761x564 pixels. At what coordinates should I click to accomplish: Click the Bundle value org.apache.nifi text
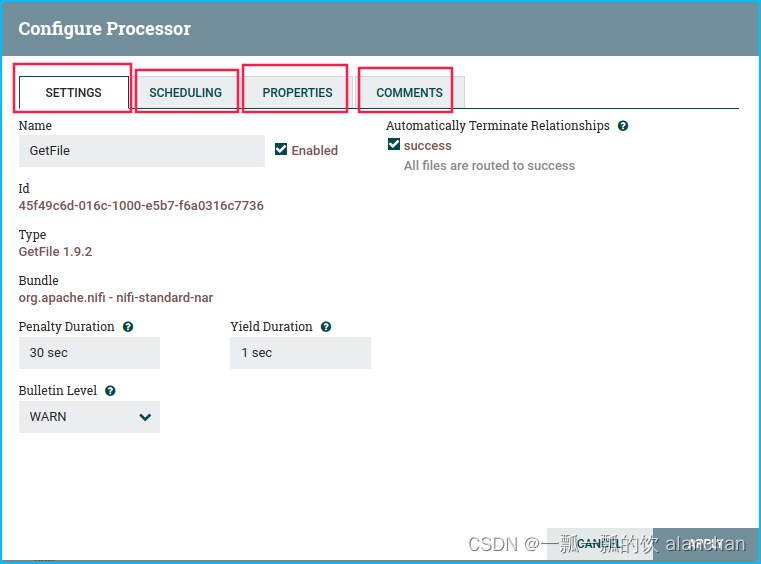click(x=116, y=298)
